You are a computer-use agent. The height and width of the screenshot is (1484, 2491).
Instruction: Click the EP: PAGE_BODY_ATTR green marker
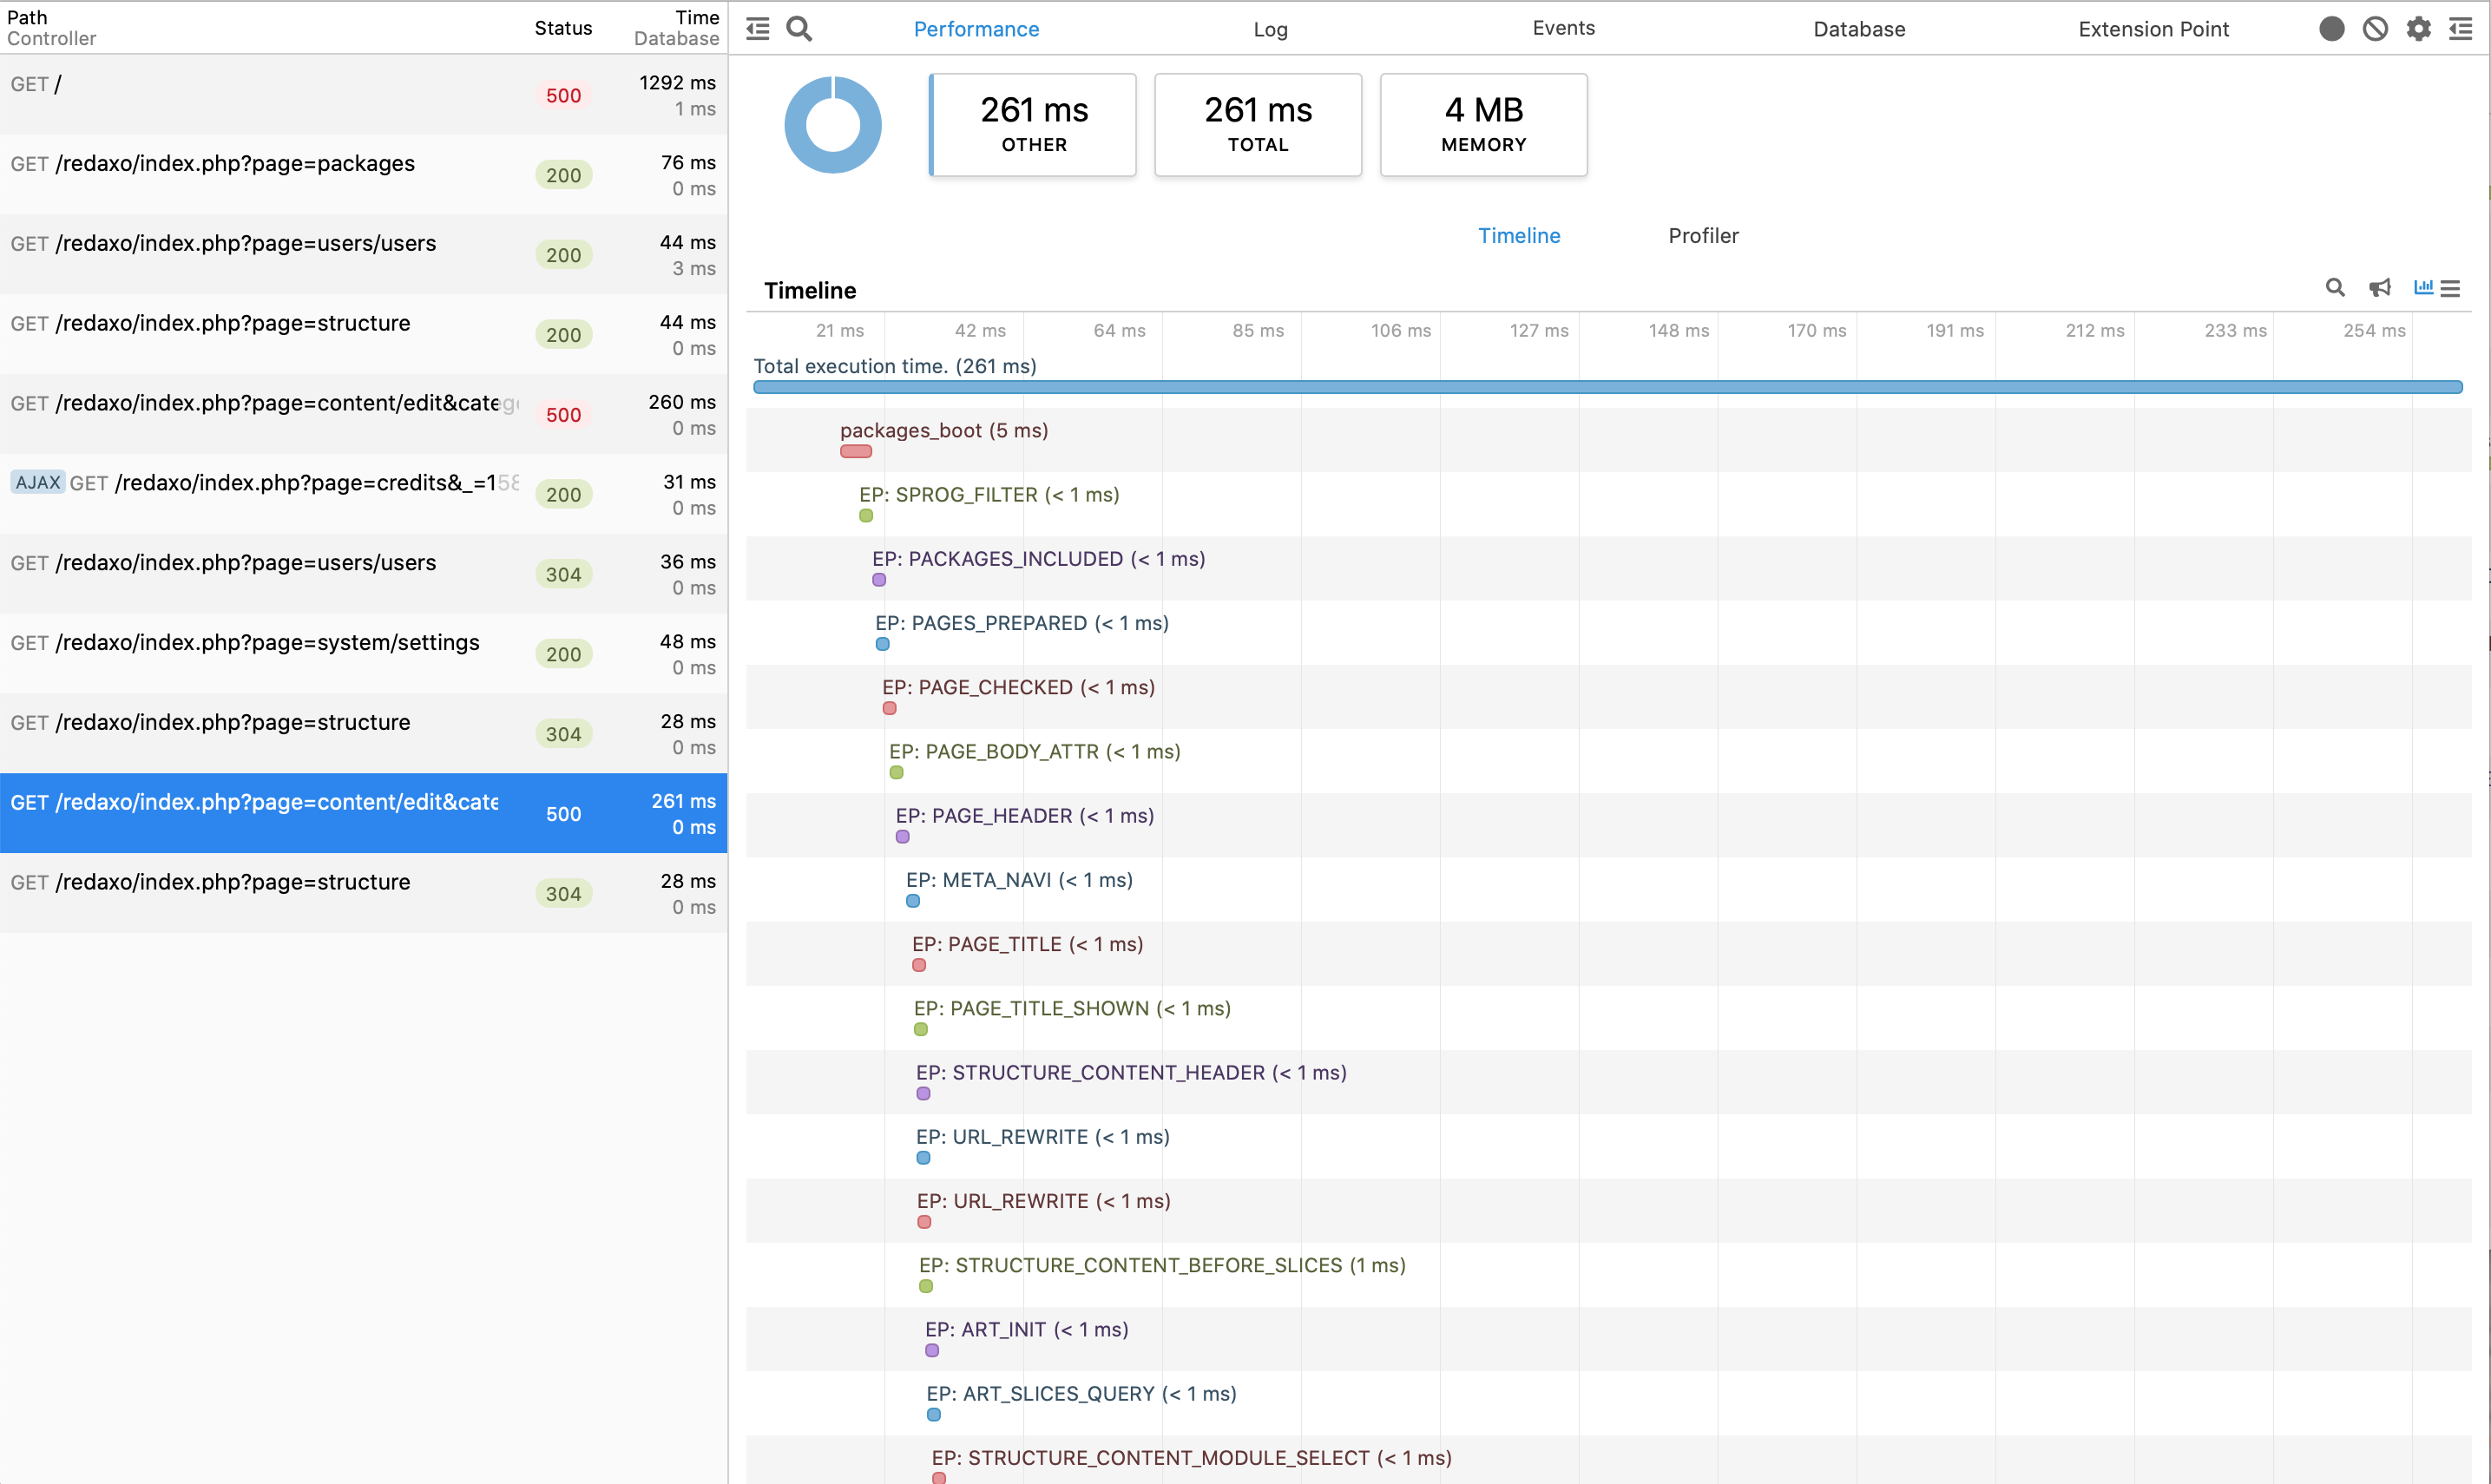pos(896,772)
